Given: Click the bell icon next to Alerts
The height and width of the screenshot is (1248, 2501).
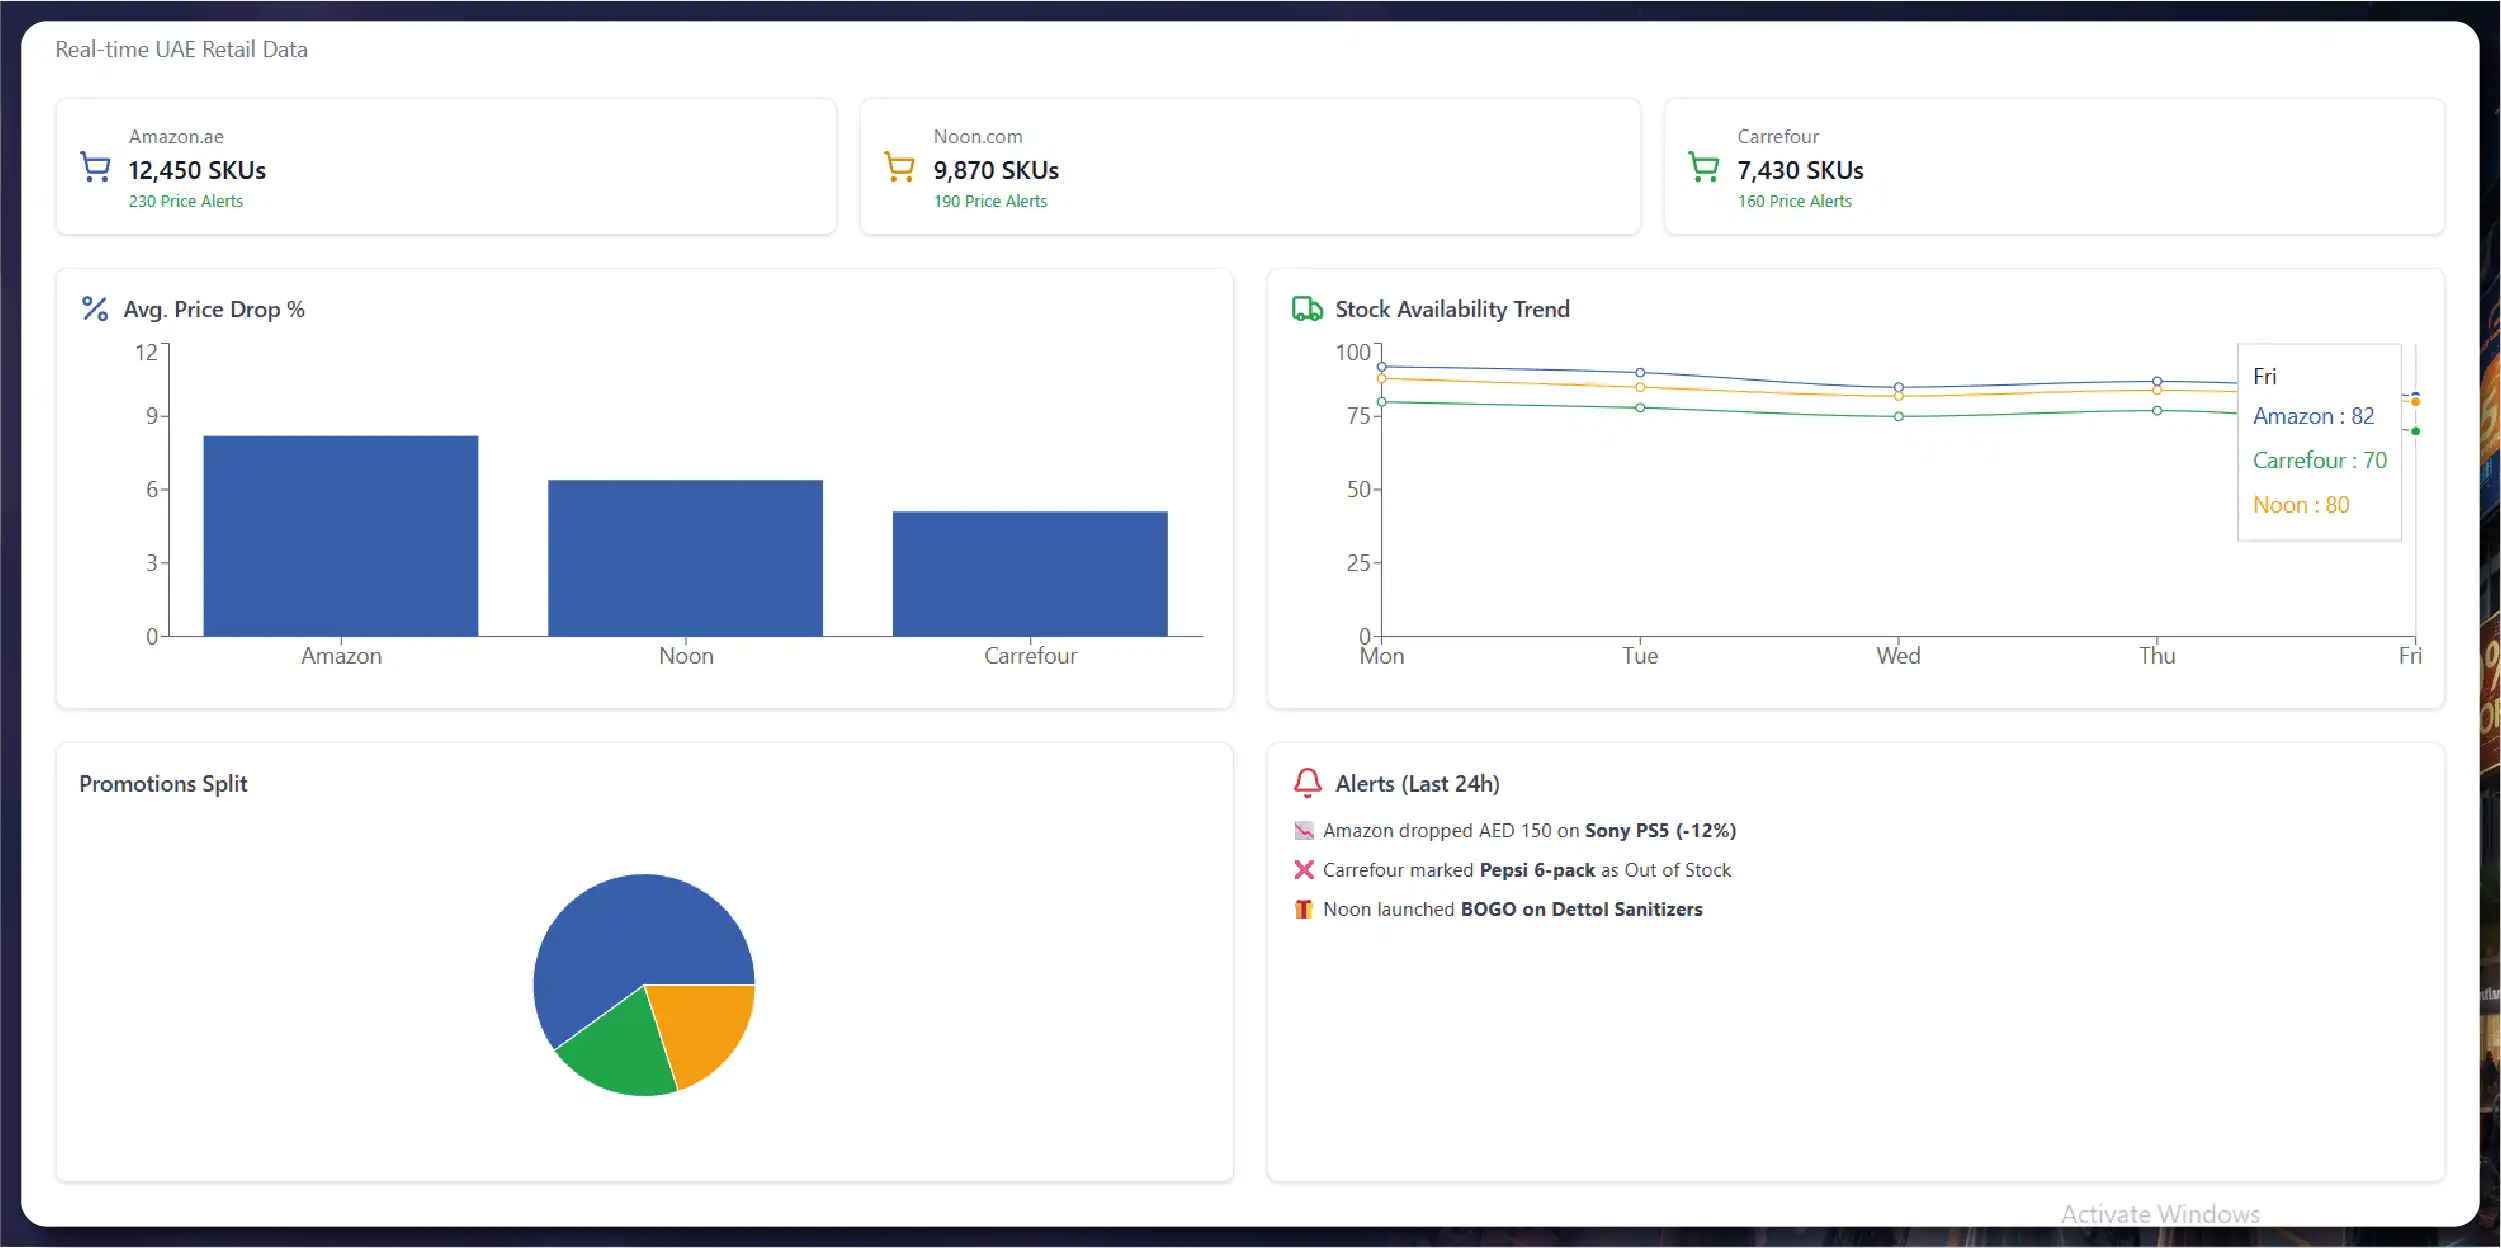Looking at the screenshot, I should point(1307,783).
